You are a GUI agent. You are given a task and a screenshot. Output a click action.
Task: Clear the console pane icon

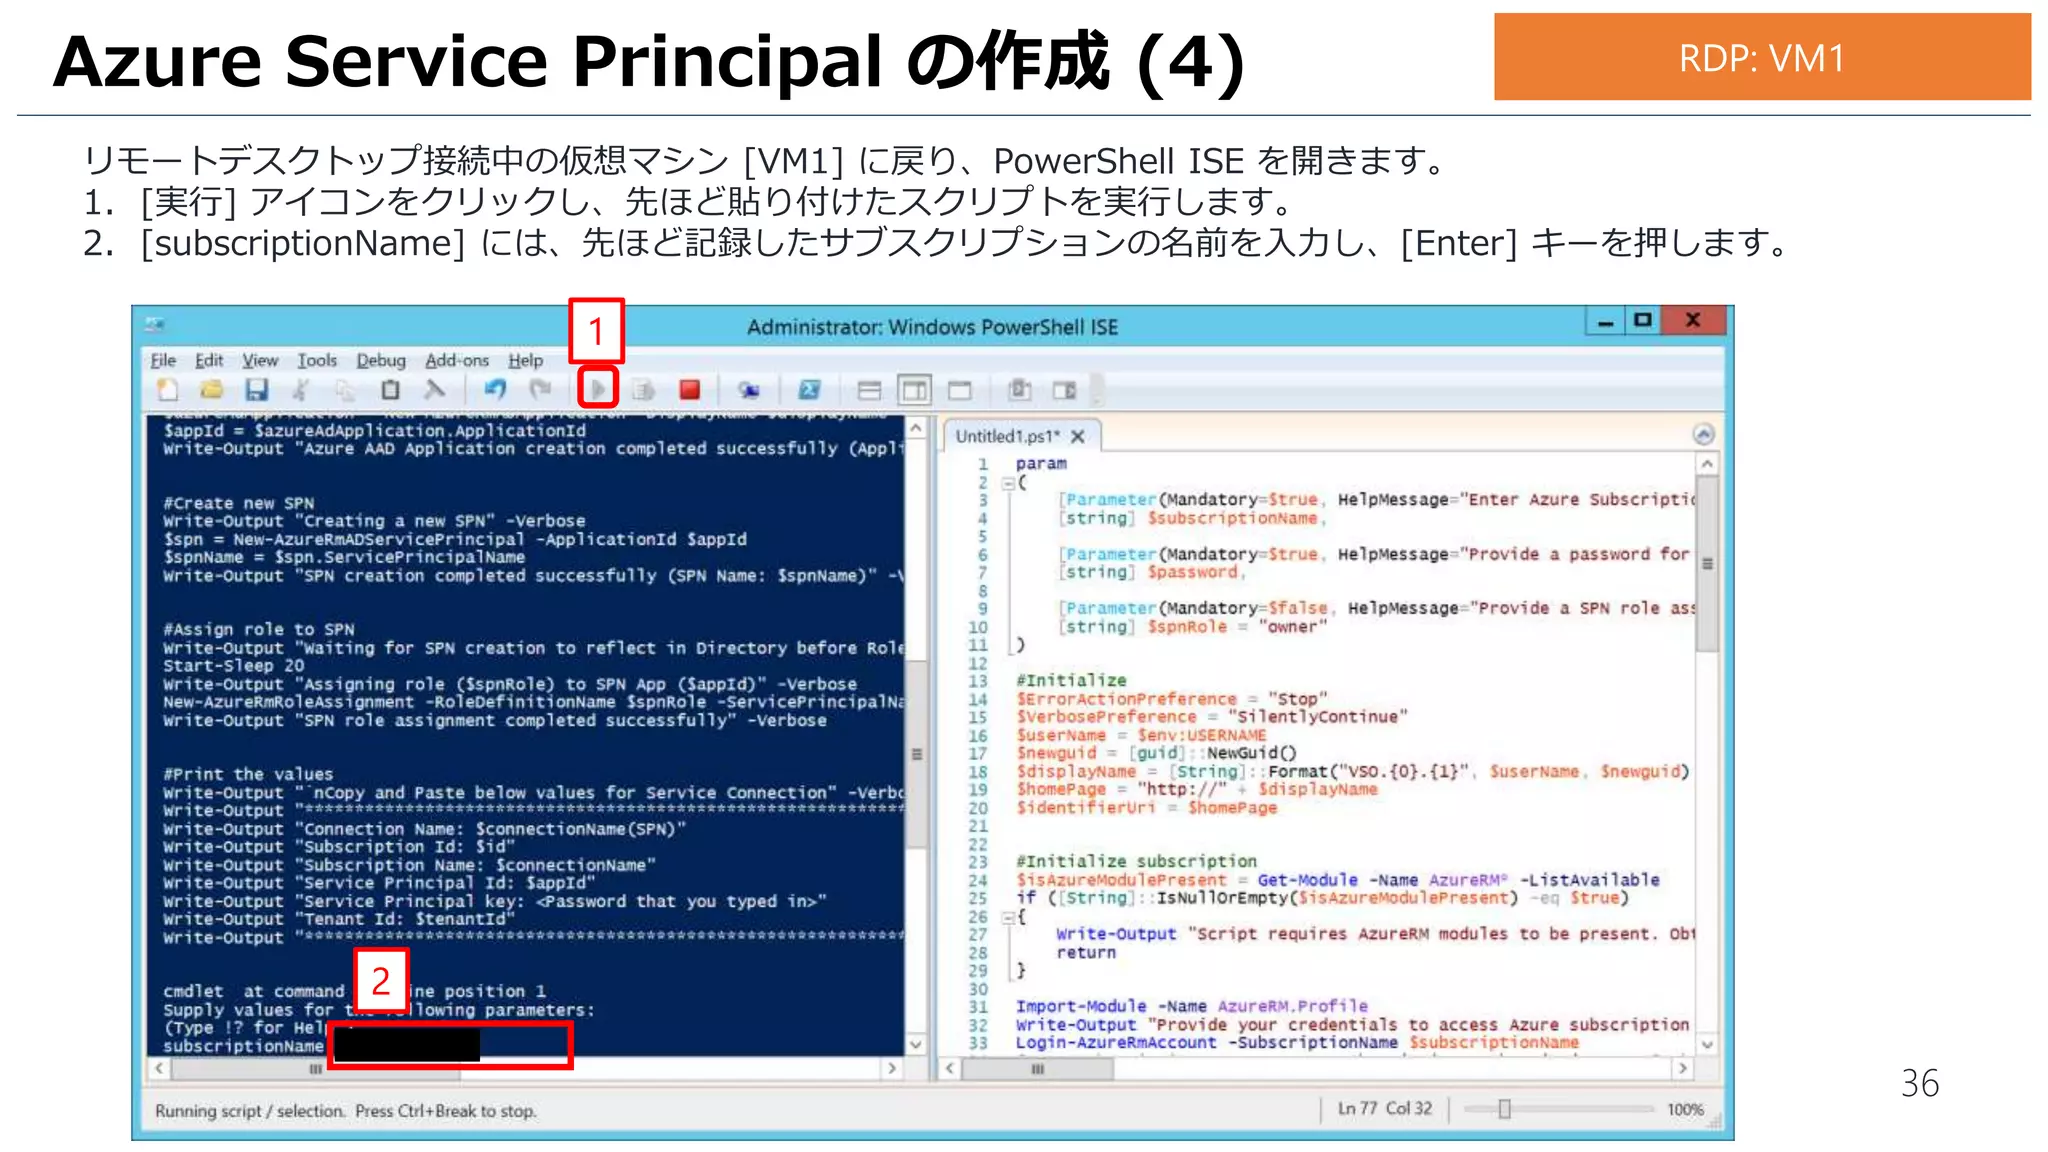434,390
